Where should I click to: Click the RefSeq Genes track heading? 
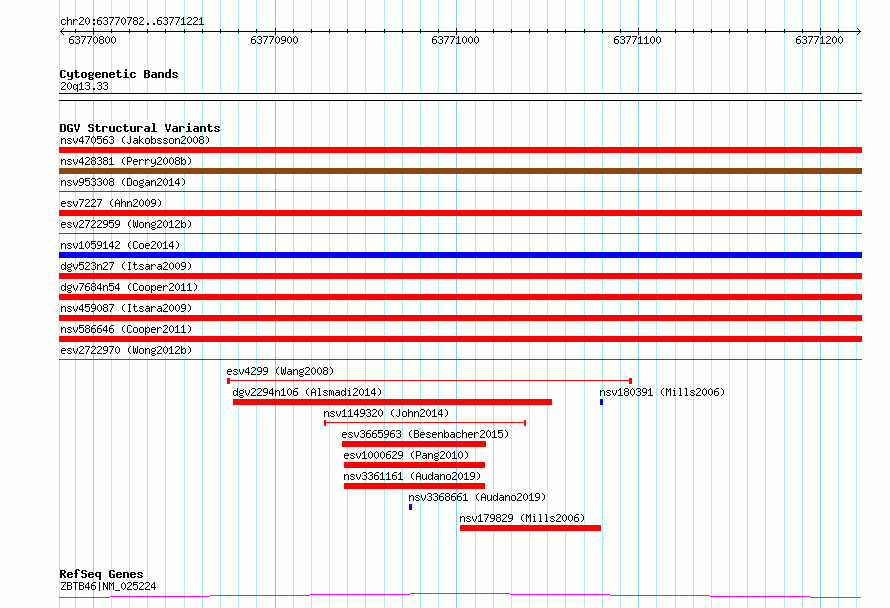[x=101, y=575]
